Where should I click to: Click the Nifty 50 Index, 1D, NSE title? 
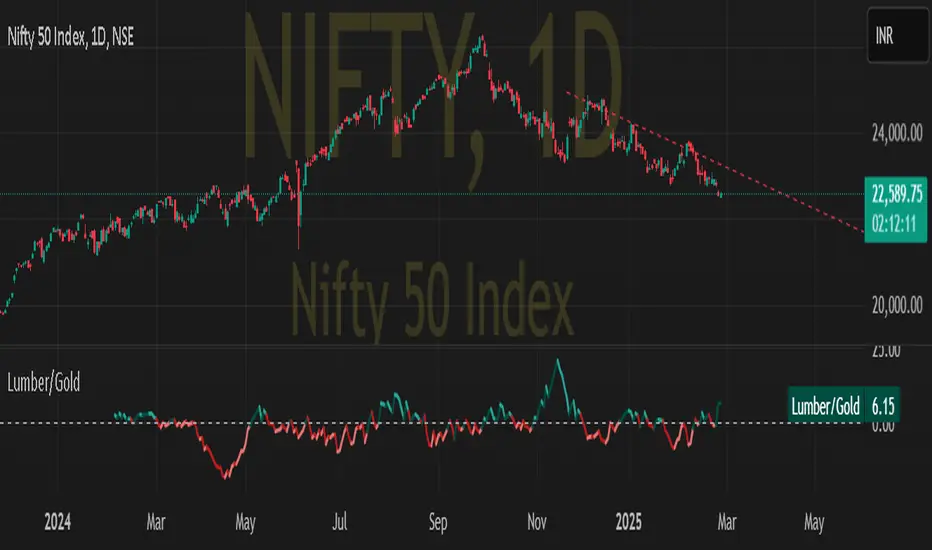[x=71, y=37]
